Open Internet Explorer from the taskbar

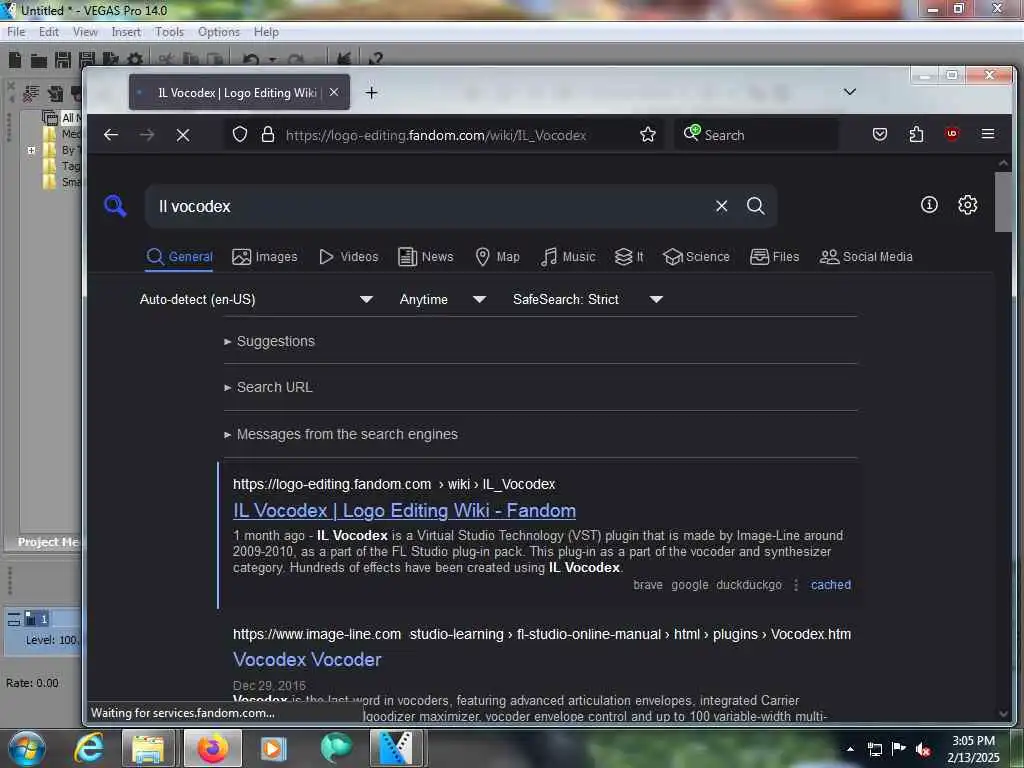[89, 748]
